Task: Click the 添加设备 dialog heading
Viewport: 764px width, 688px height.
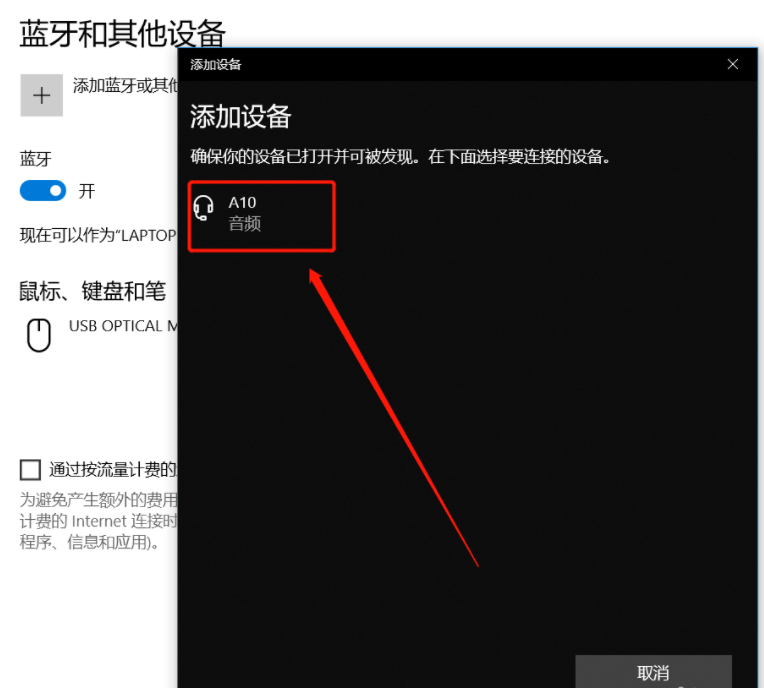Action: pyautogui.click(x=240, y=116)
